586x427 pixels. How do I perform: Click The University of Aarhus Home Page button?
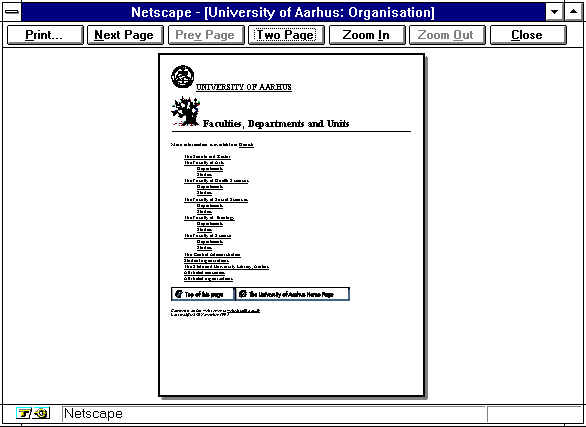(292, 294)
